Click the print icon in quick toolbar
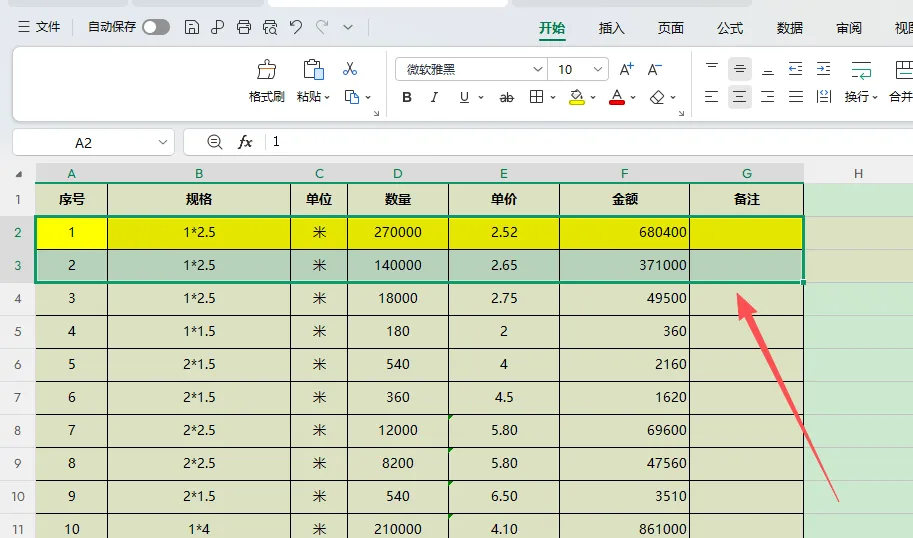 [244, 27]
